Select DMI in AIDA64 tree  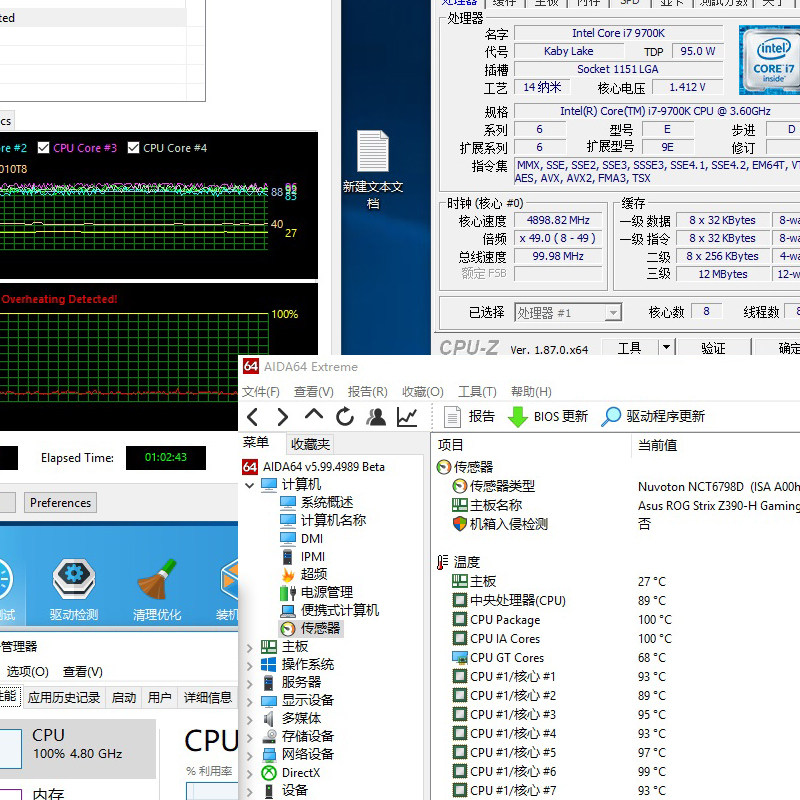coord(302,539)
